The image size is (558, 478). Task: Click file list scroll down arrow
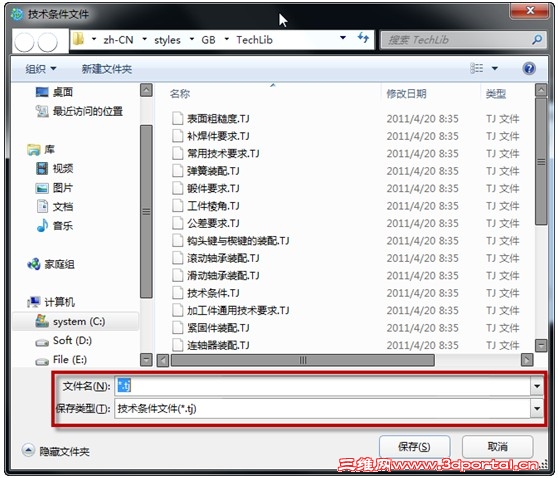541,345
